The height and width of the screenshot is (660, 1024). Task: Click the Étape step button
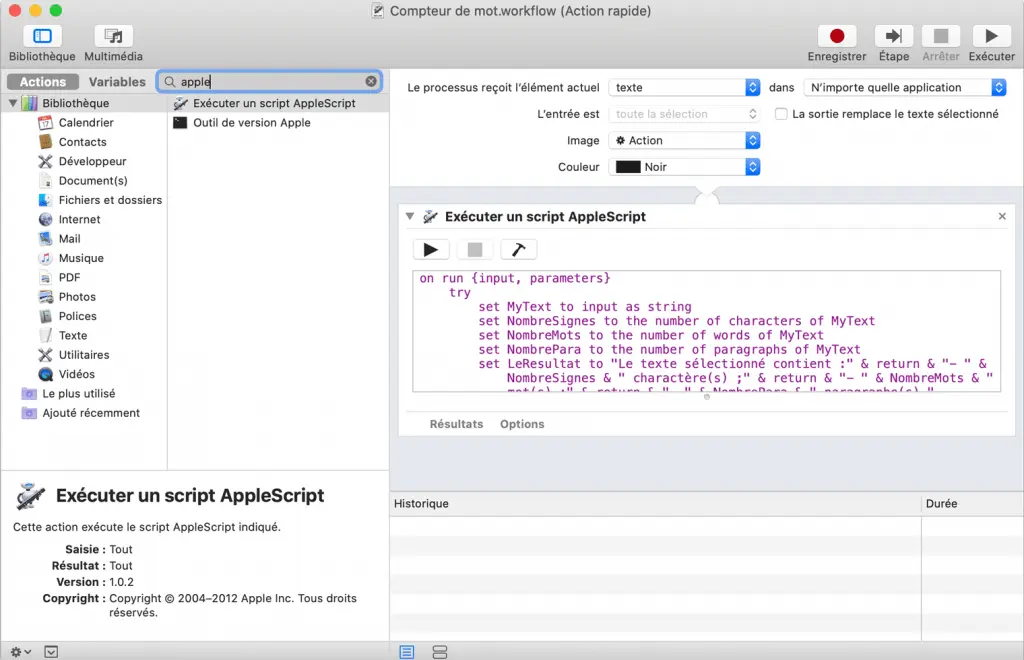[x=894, y=36]
